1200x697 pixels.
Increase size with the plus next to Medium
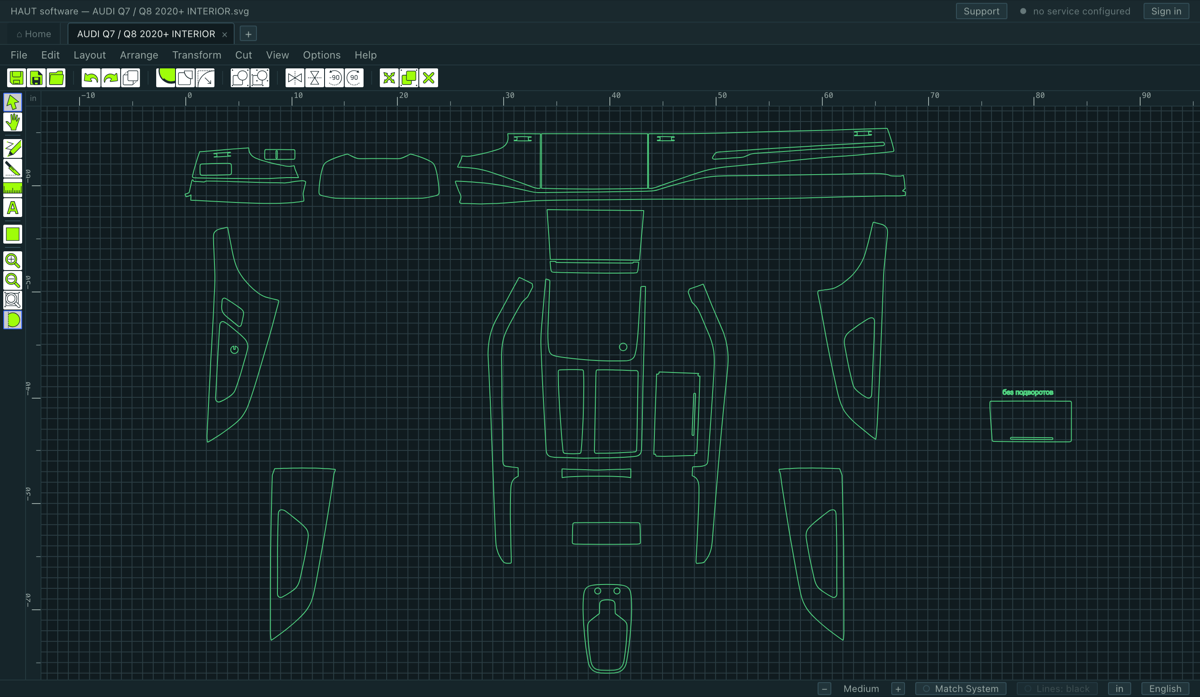[898, 688]
